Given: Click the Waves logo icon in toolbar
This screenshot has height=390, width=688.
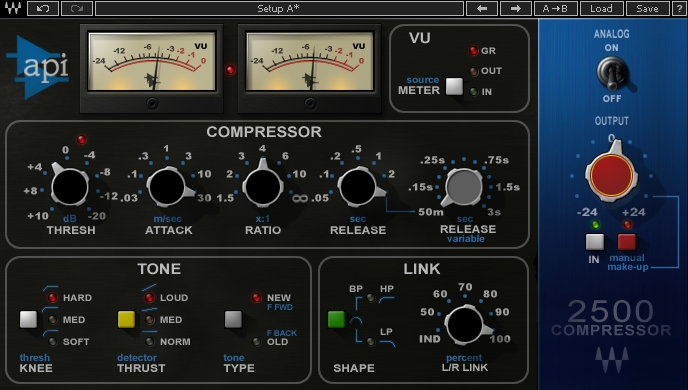Looking at the screenshot, I should (13, 8).
